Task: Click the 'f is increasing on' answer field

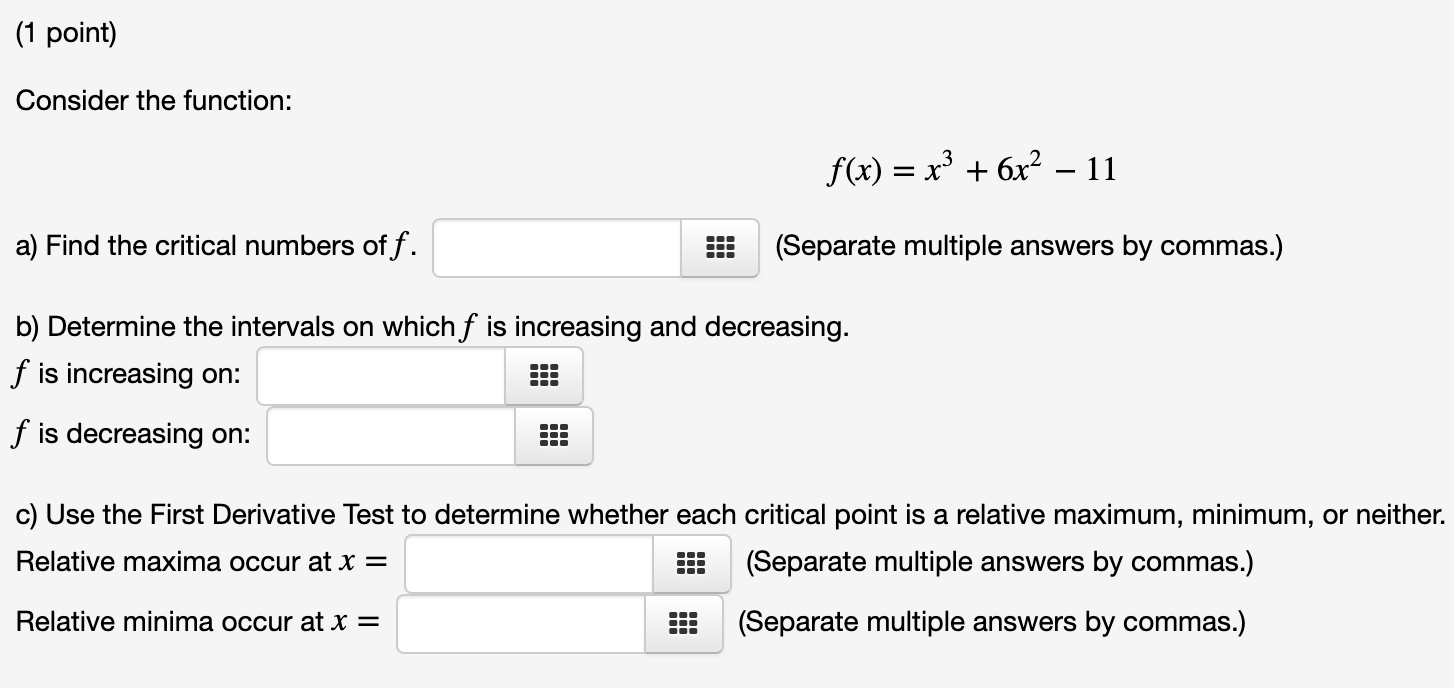Action: click(380, 375)
